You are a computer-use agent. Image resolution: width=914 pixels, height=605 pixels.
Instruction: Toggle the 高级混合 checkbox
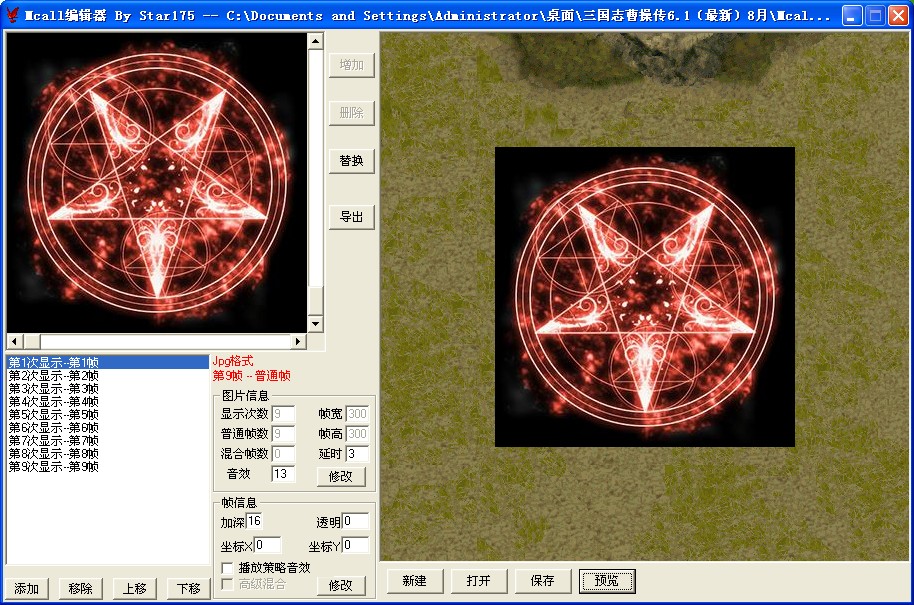pyautogui.click(x=228, y=584)
